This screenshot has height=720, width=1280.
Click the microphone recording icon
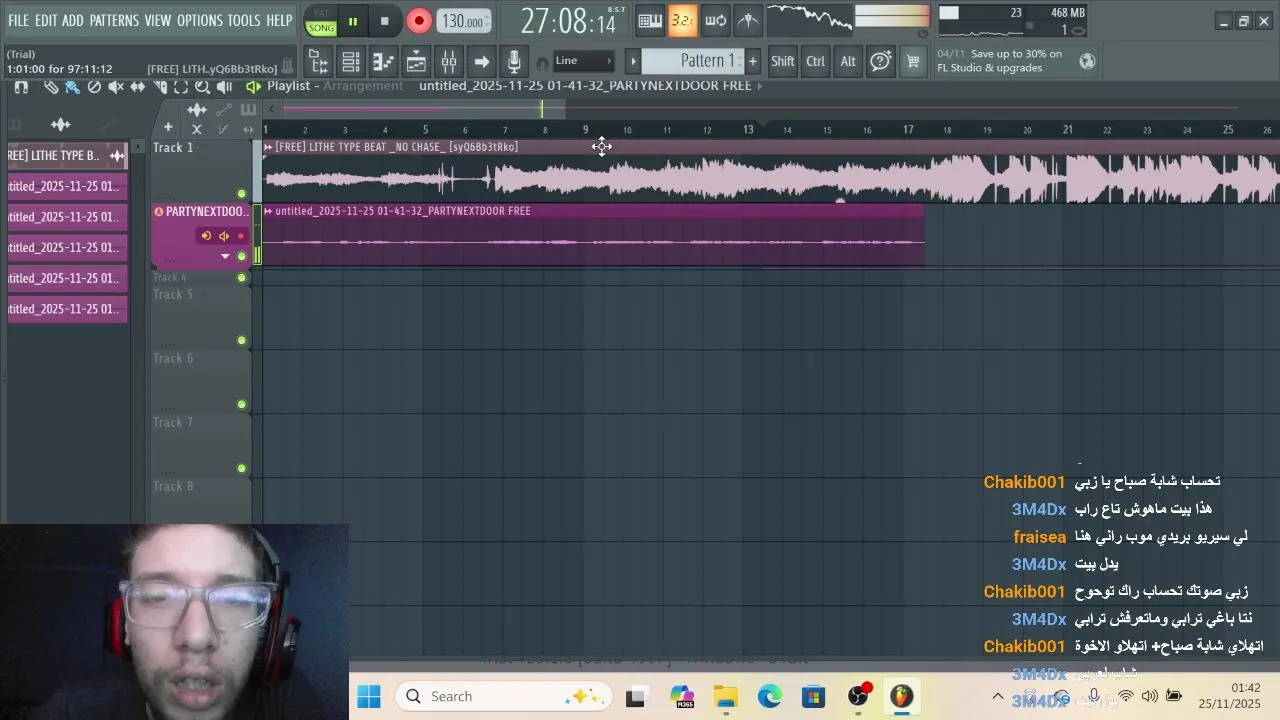514,62
